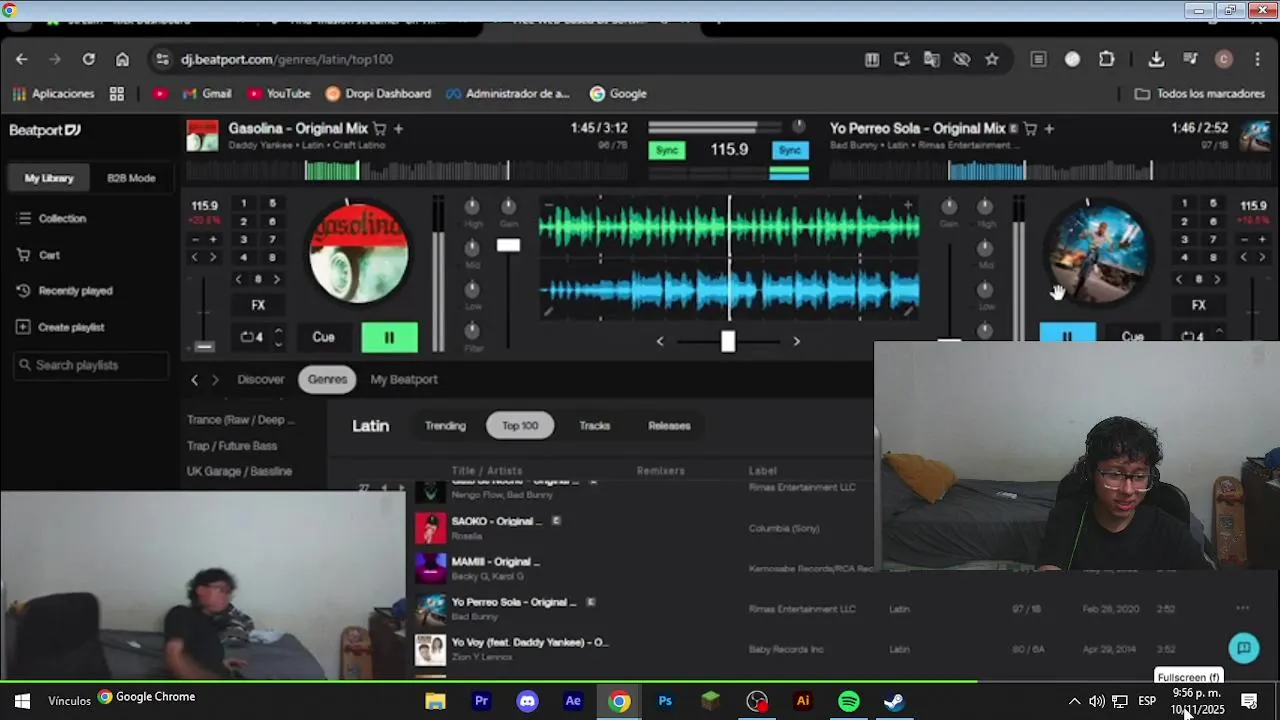Click plus icon next to Gasolina title
This screenshot has height=720, width=1280.
[x=398, y=129]
